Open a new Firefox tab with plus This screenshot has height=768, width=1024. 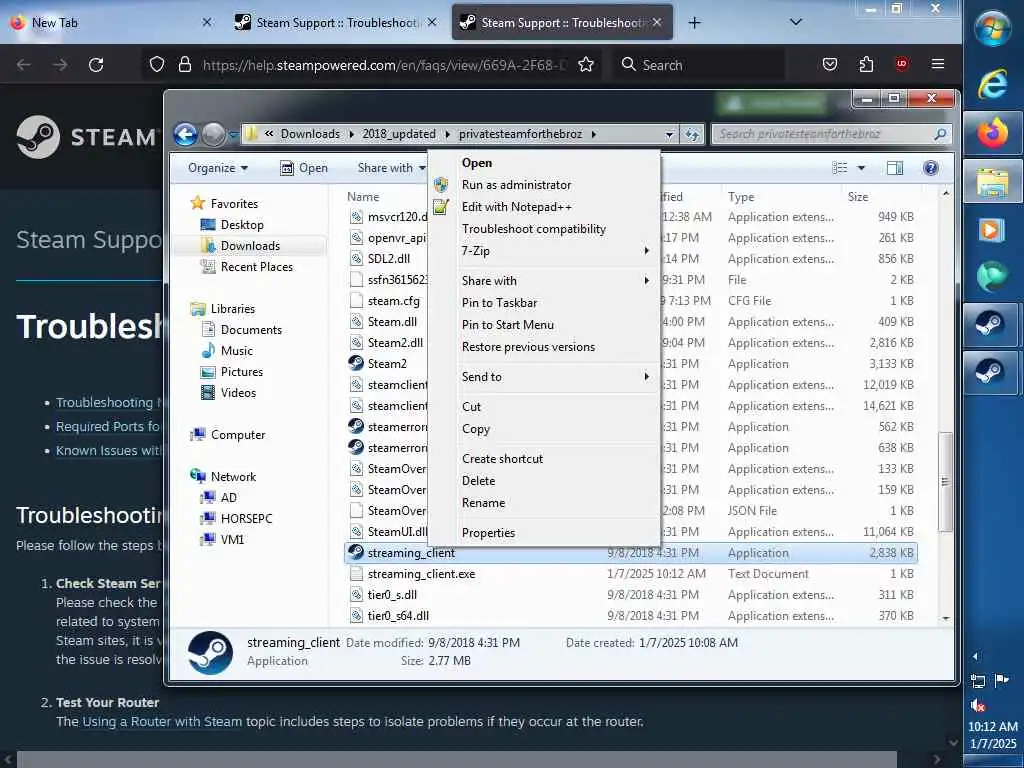[x=694, y=23]
